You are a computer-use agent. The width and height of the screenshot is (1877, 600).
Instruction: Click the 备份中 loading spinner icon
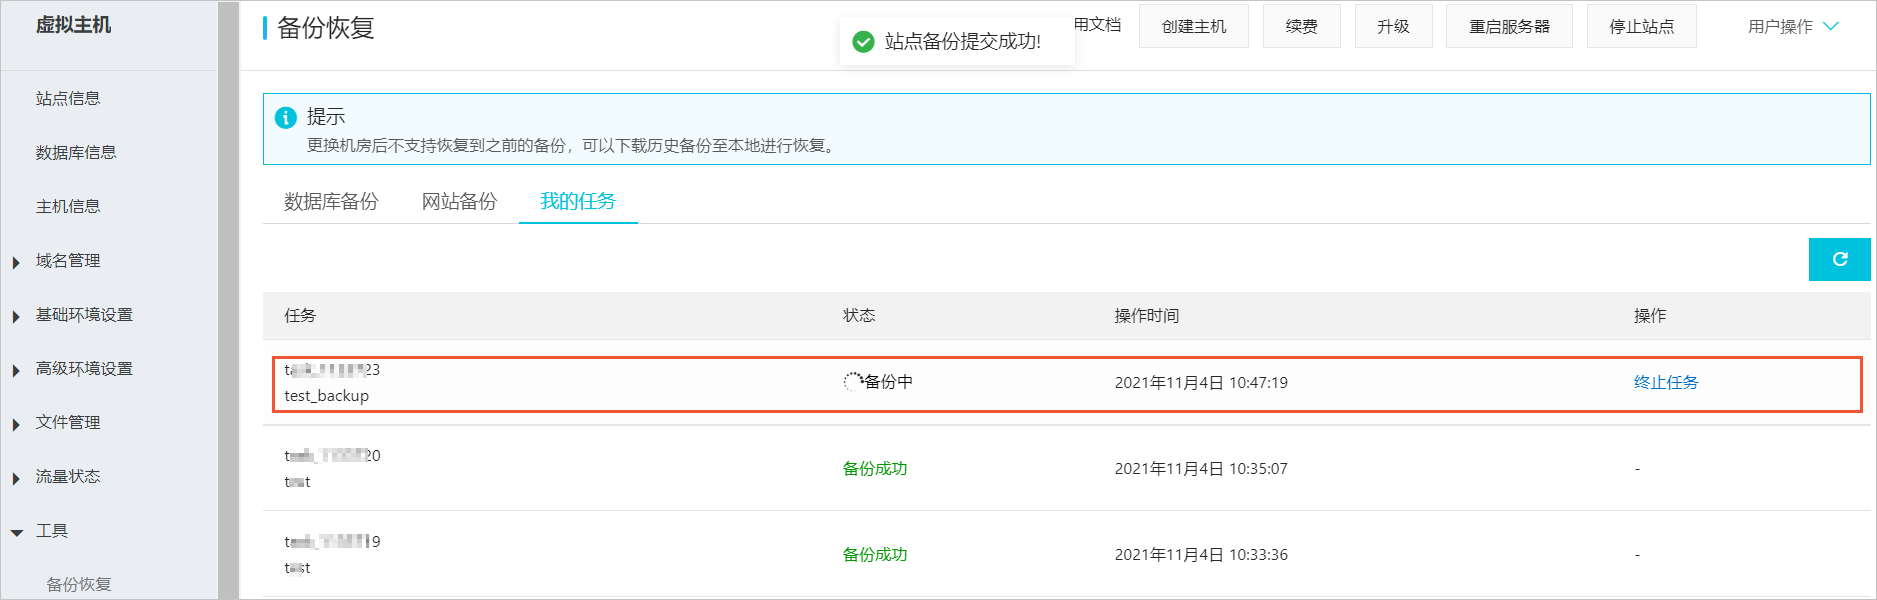(x=852, y=382)
